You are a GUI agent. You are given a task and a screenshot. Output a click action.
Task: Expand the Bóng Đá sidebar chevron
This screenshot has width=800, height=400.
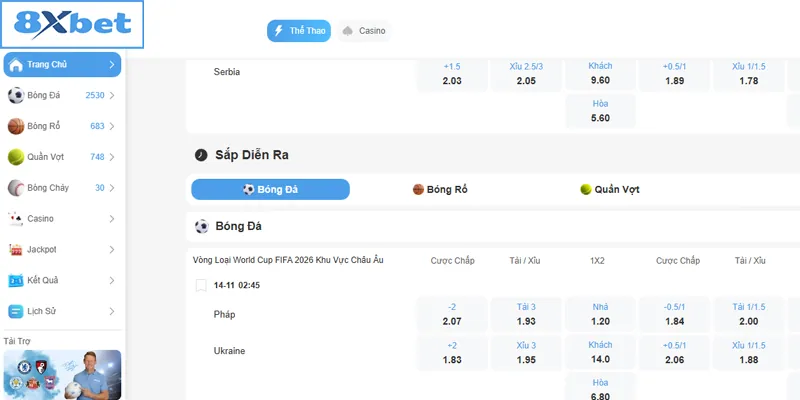point(112,96)
